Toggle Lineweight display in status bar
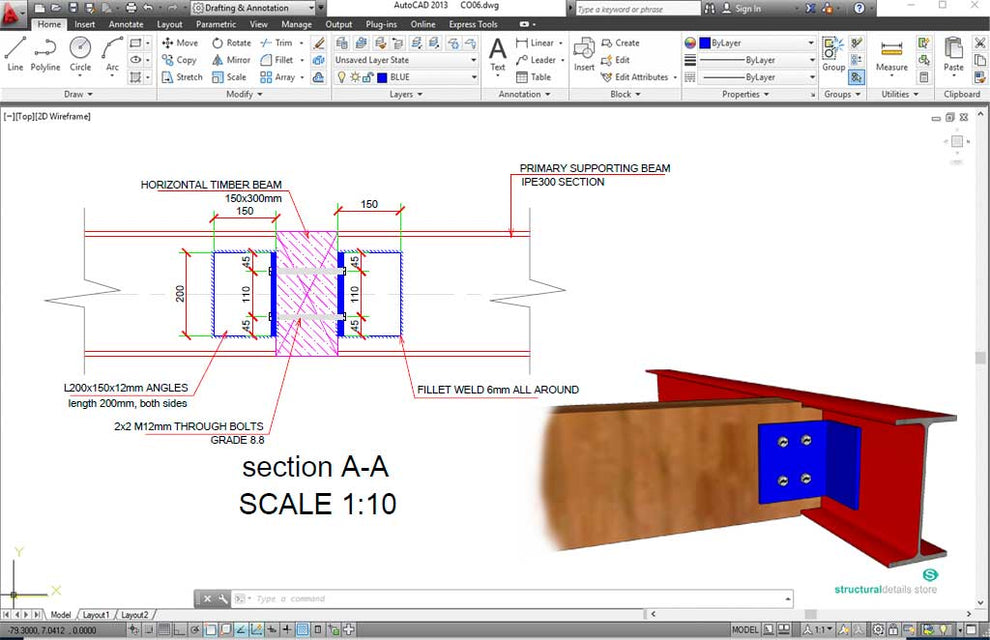 (x=287, y=629)
